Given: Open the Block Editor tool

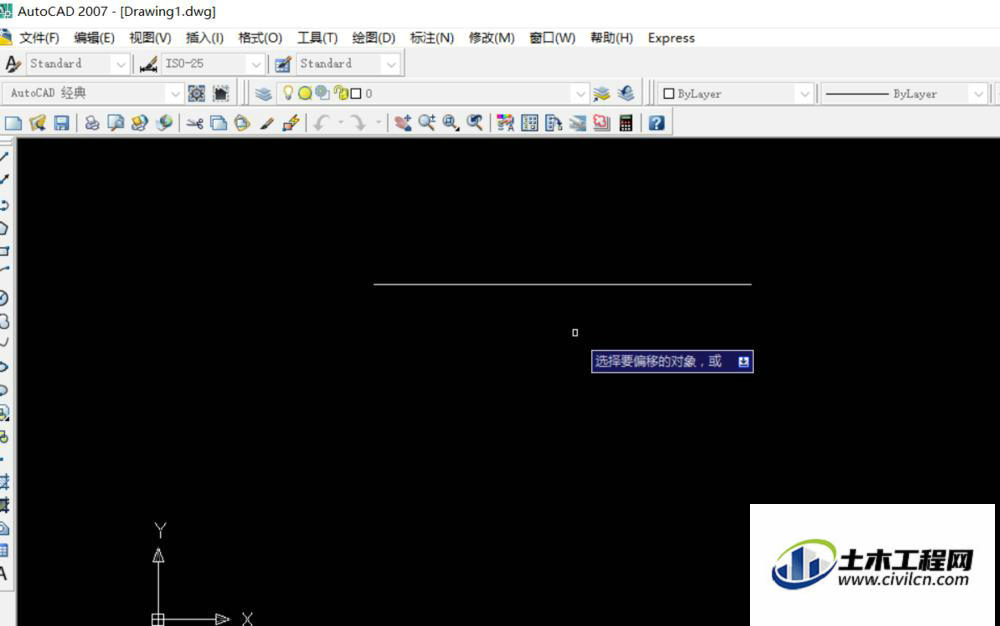Looking at the screenshot, I should coord(291,122).
